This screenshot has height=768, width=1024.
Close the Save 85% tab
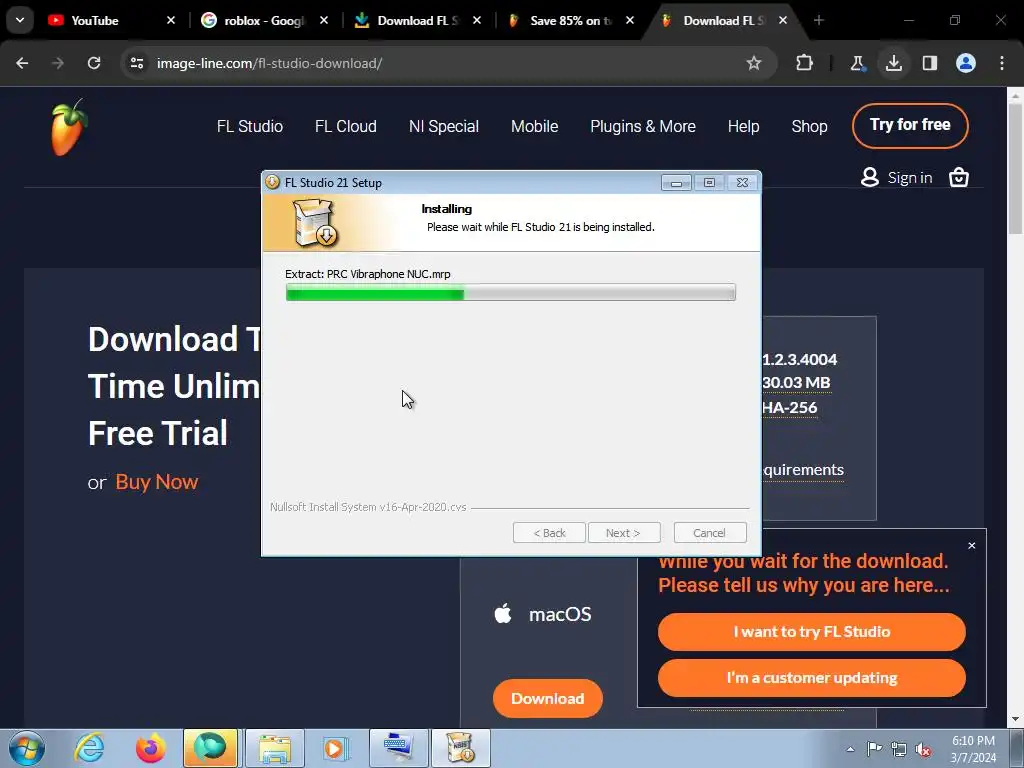click(x=630, y=20)
